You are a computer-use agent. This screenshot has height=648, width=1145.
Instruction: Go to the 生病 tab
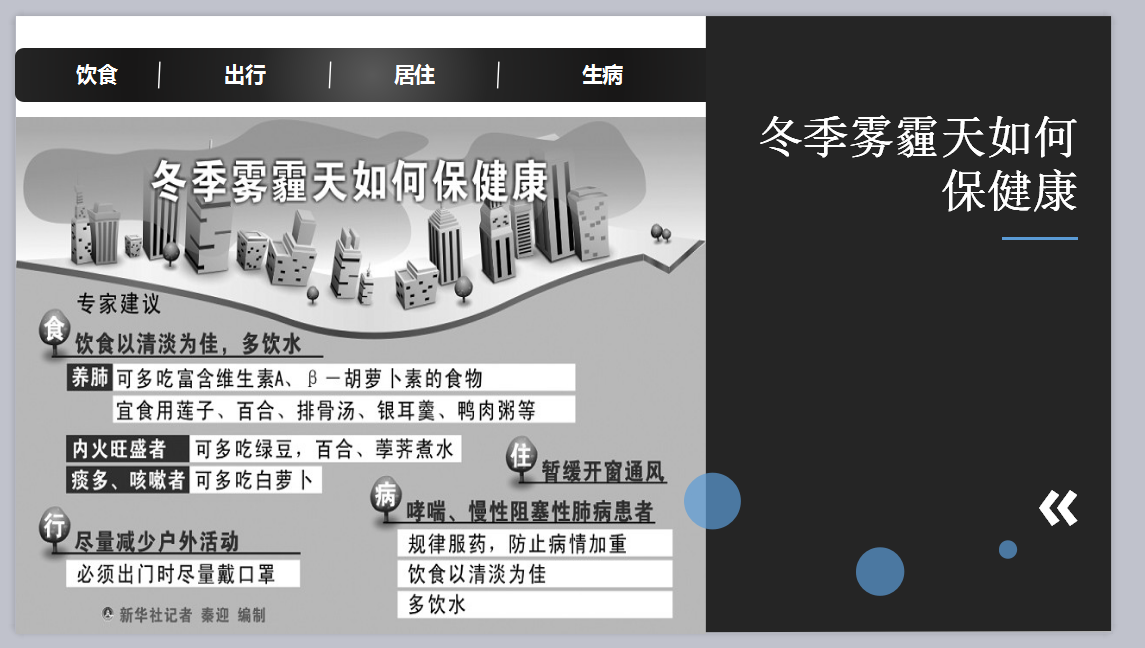(x=602, y=75)
